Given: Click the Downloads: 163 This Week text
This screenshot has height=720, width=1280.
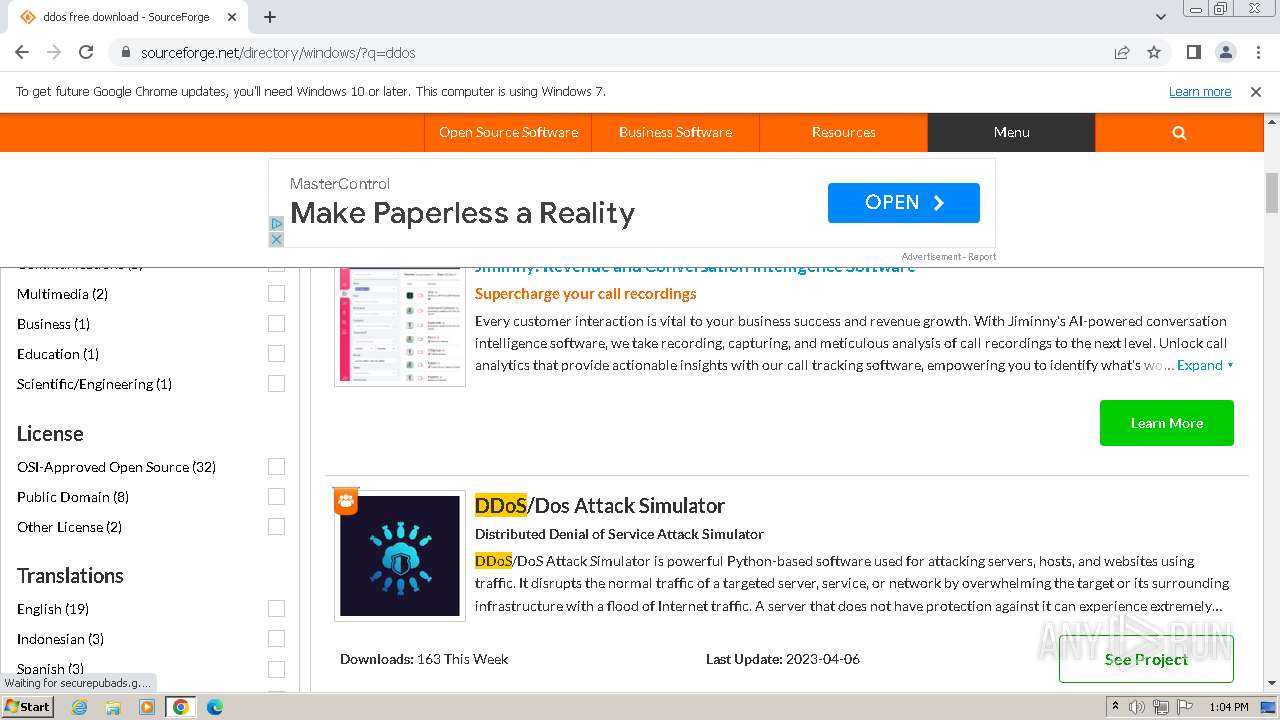Looking at the screenshot, I should (424, 659).
